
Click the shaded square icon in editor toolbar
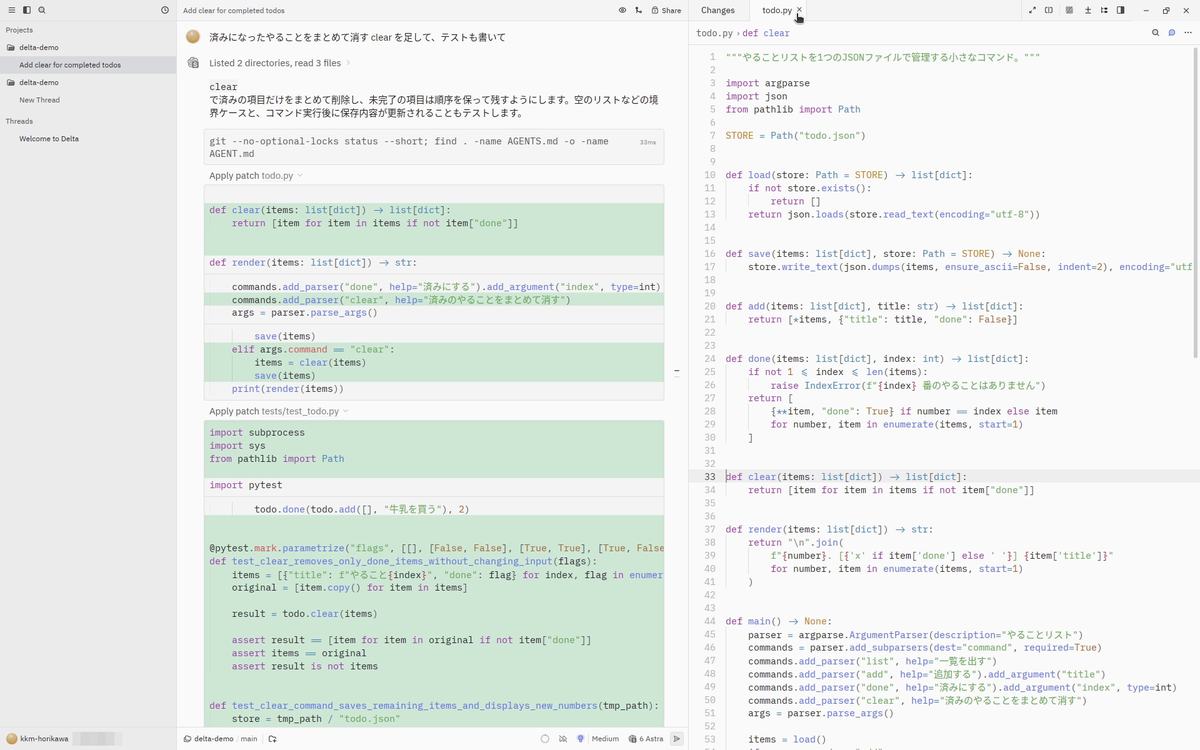(x=1070, y=10)
